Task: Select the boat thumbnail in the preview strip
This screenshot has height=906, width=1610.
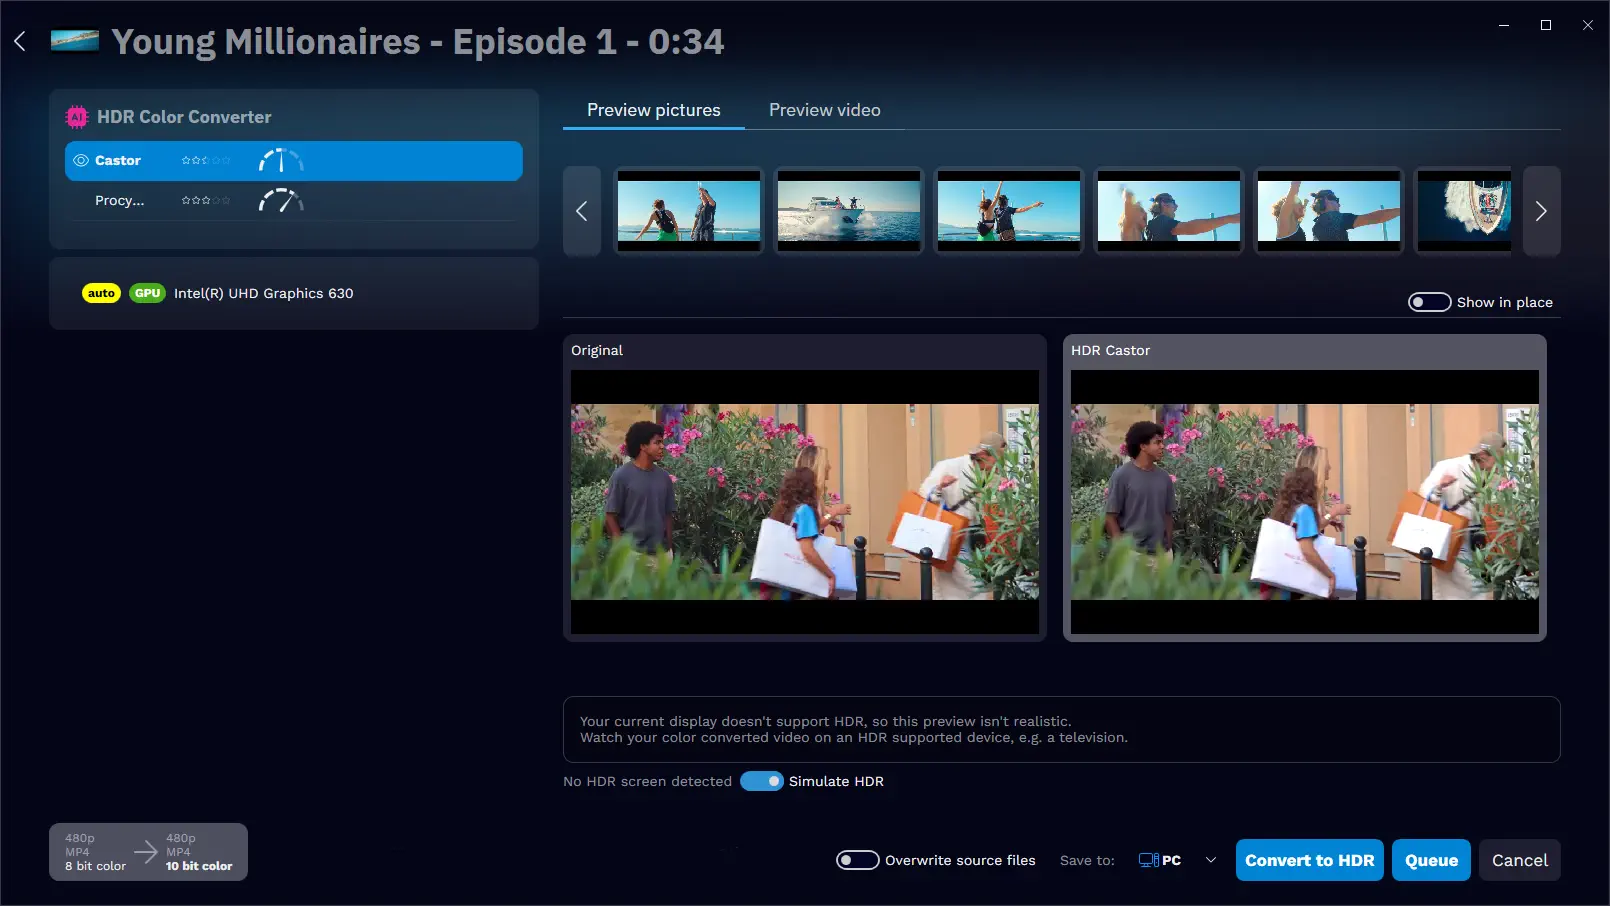Action: pos(848,211)
